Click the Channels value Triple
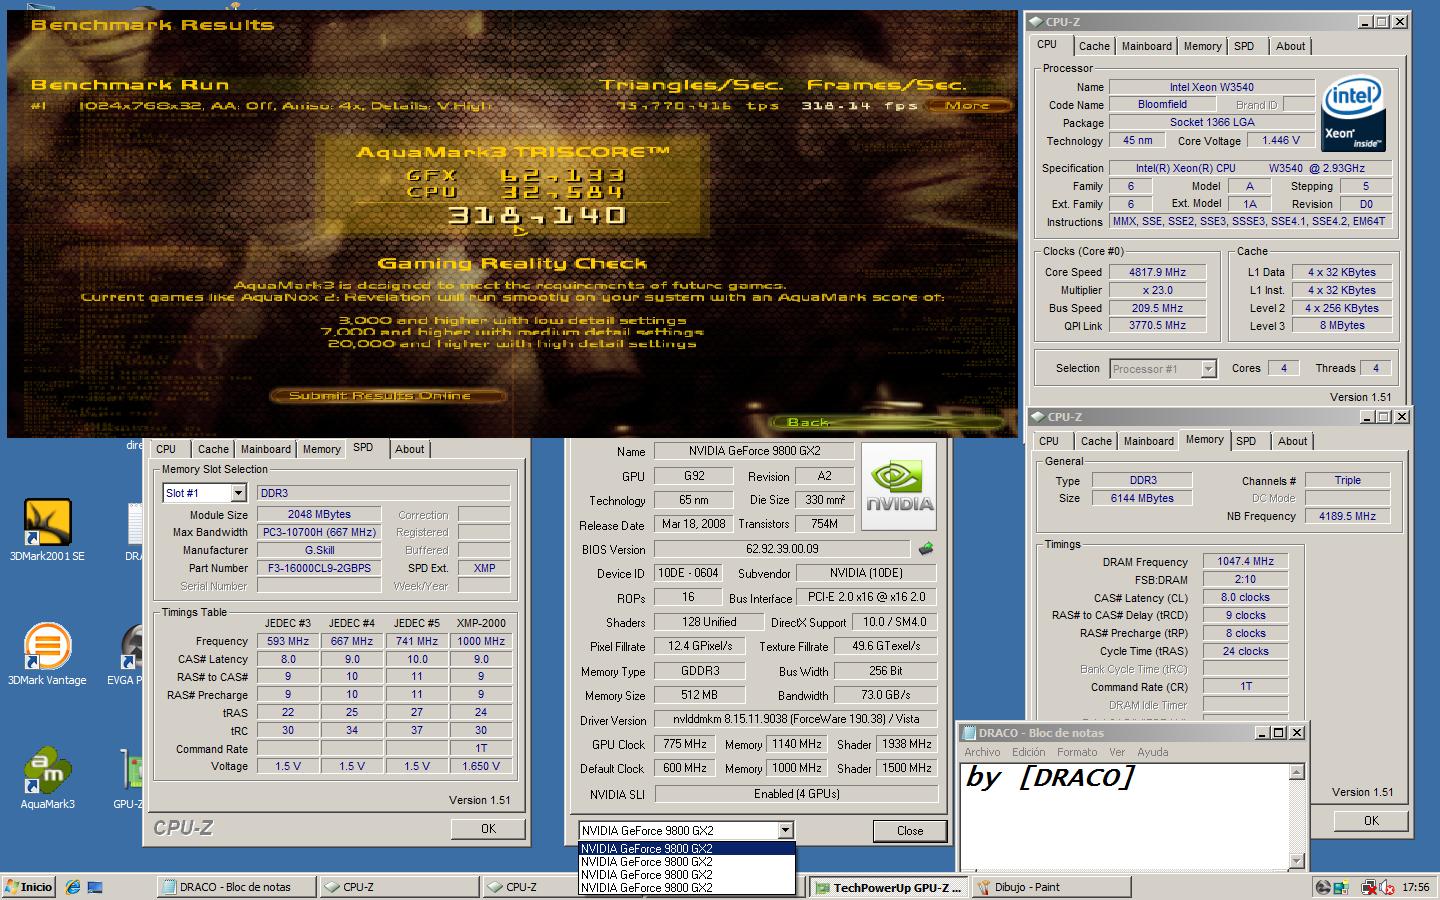 coord(1347,480)
